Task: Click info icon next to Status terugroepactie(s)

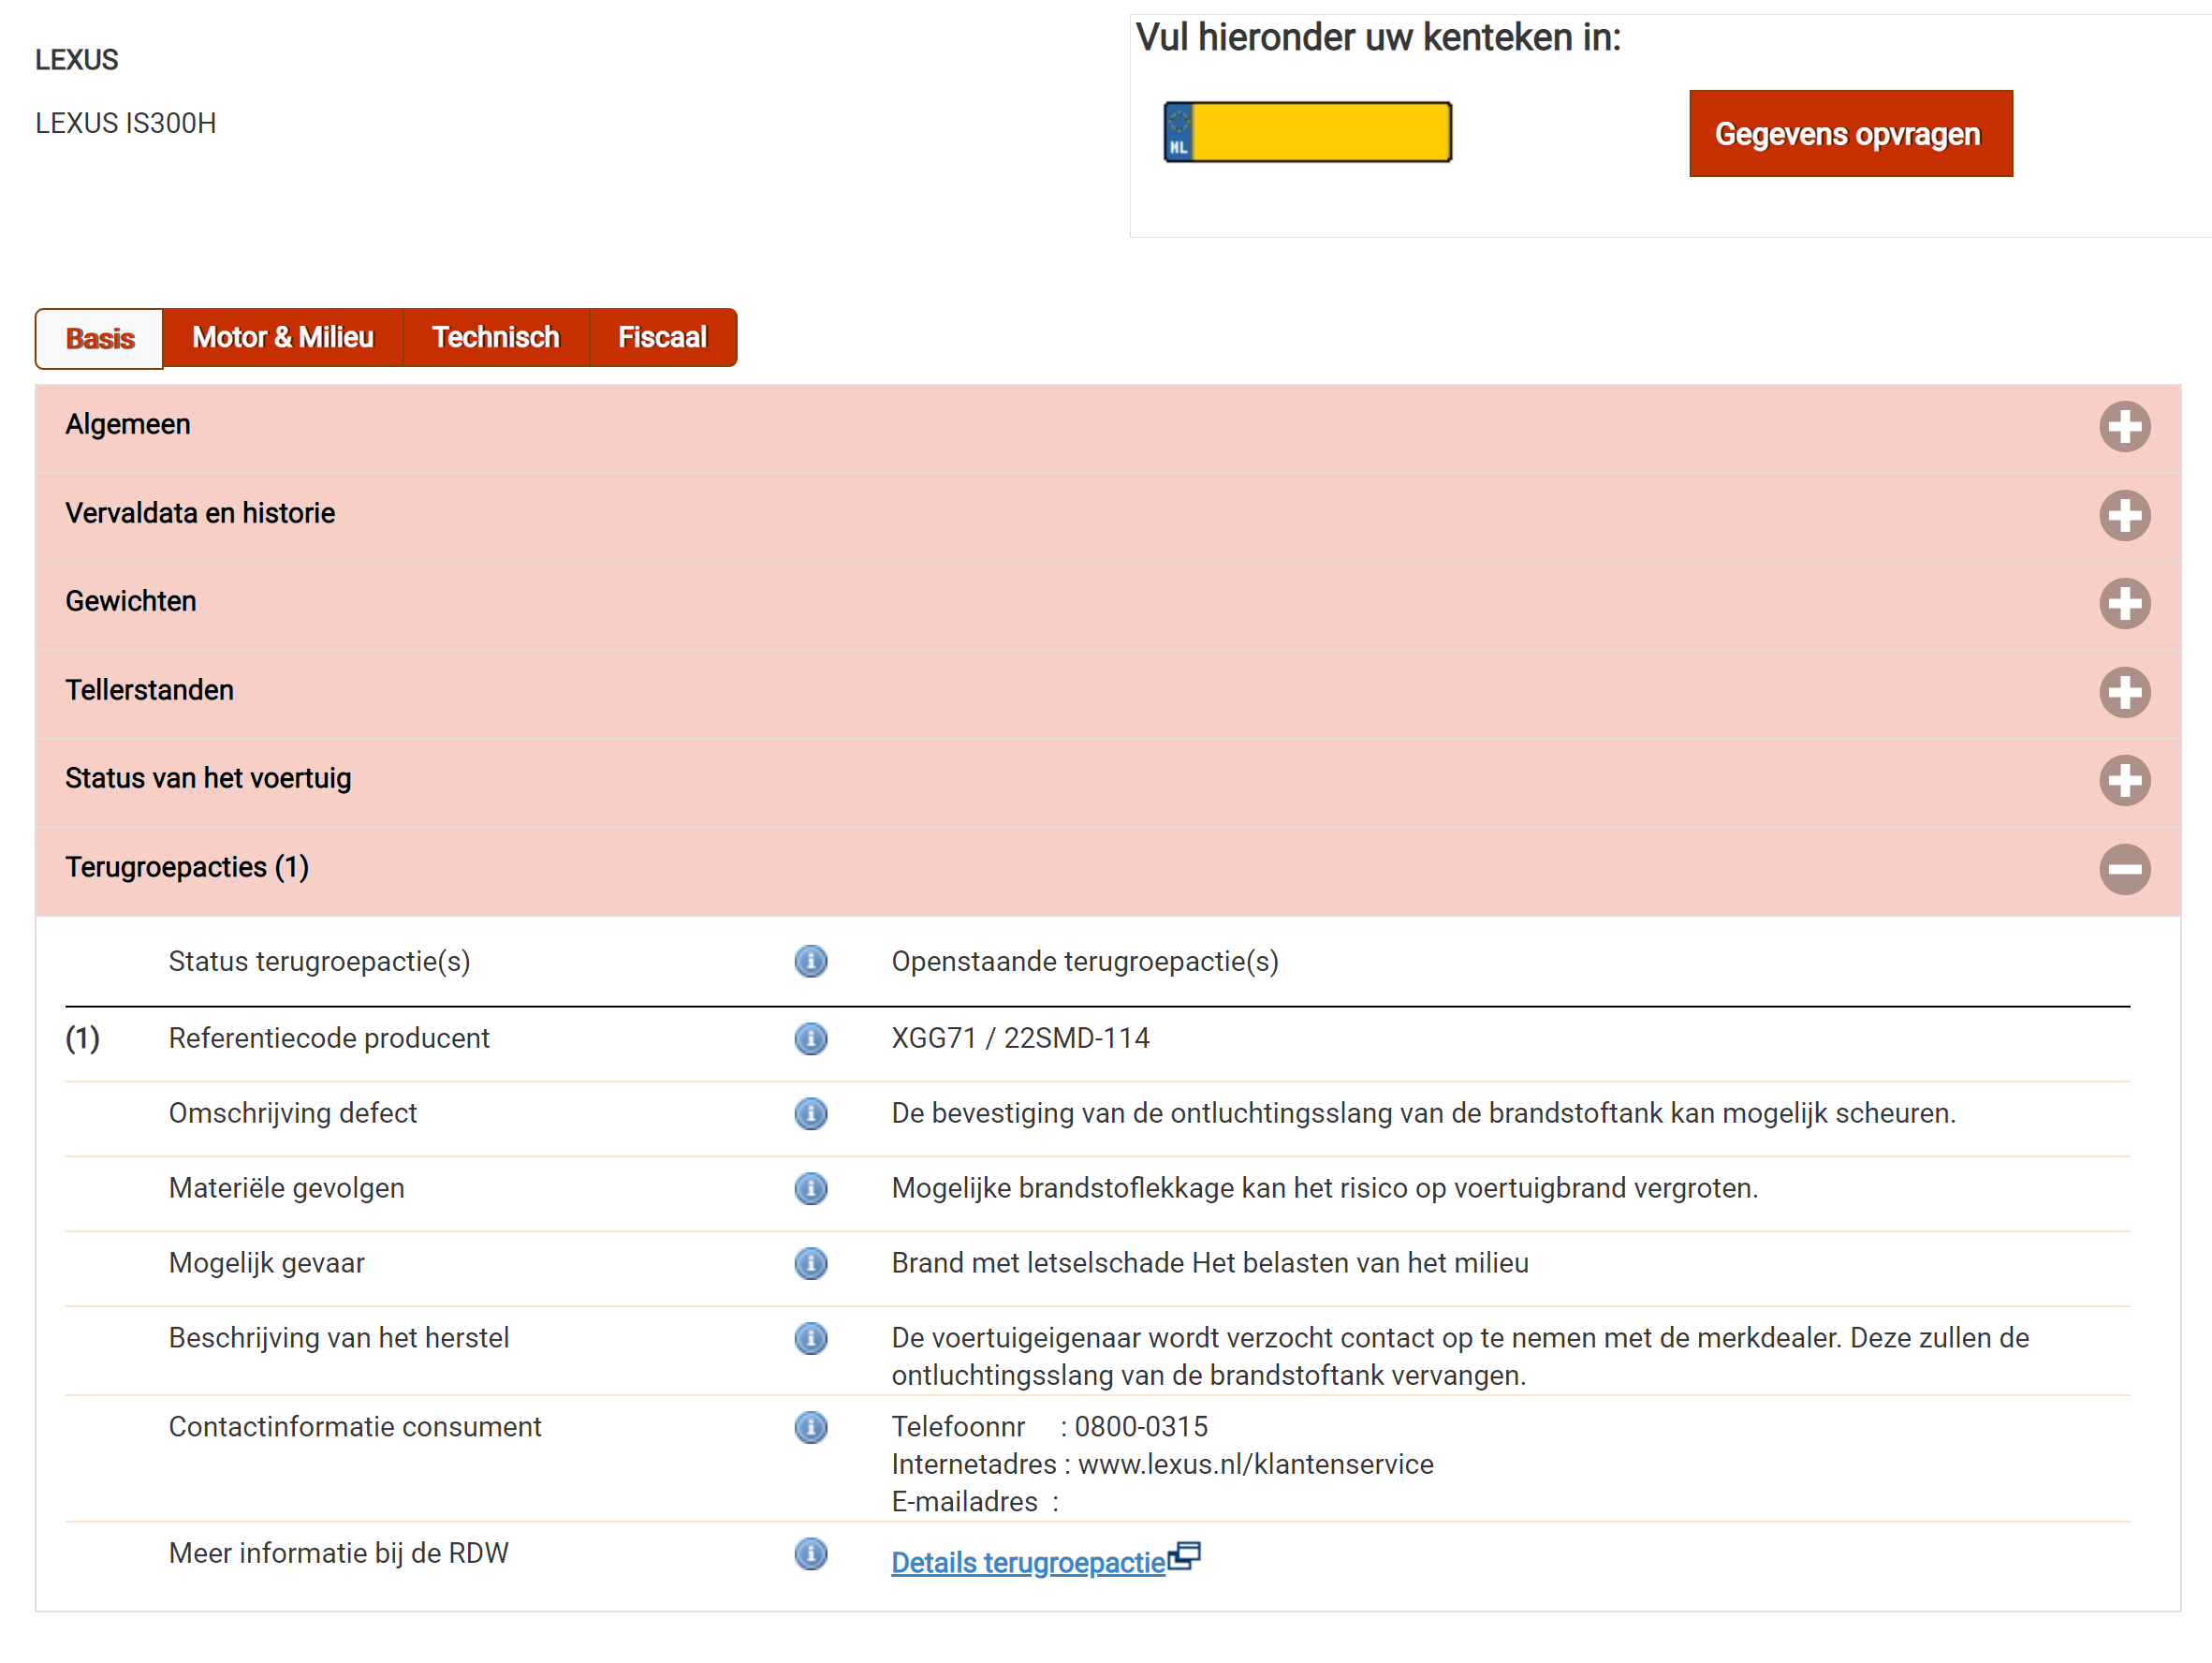Action: click(810, 961)
